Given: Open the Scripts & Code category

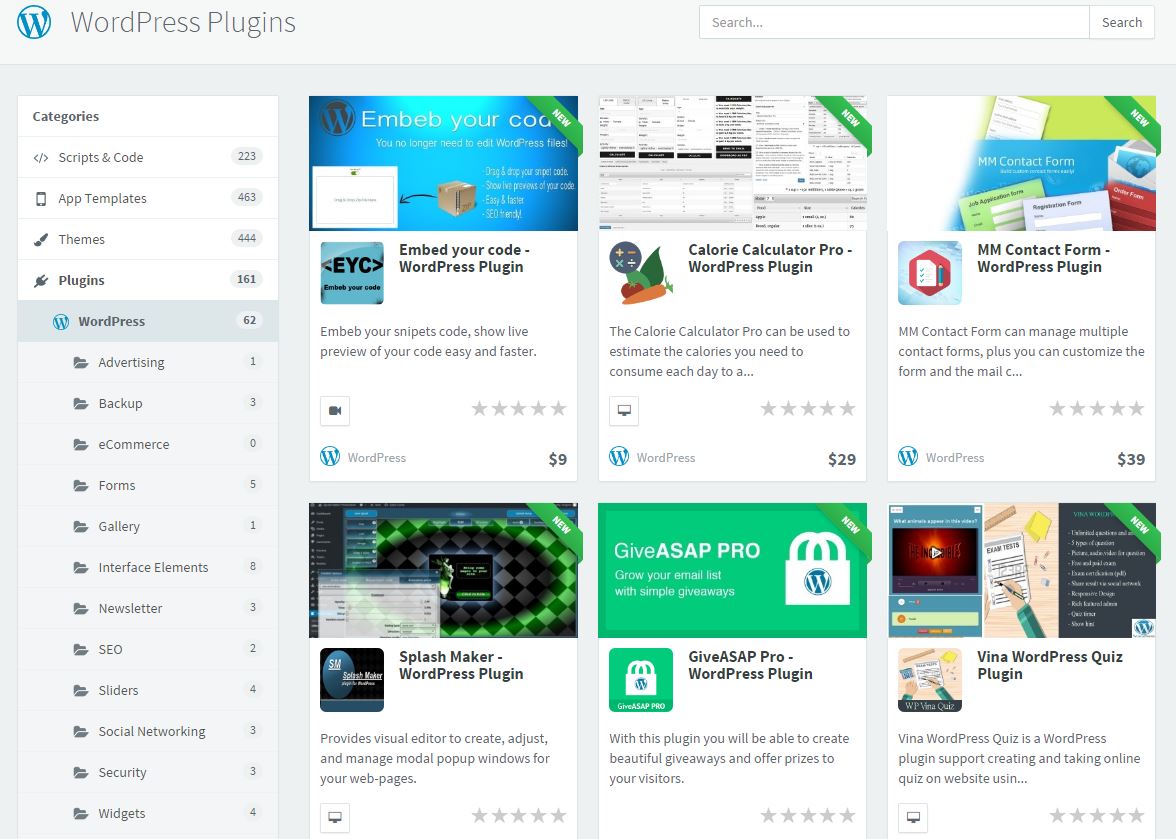Looking at the screenshot, I should [148, 157].
